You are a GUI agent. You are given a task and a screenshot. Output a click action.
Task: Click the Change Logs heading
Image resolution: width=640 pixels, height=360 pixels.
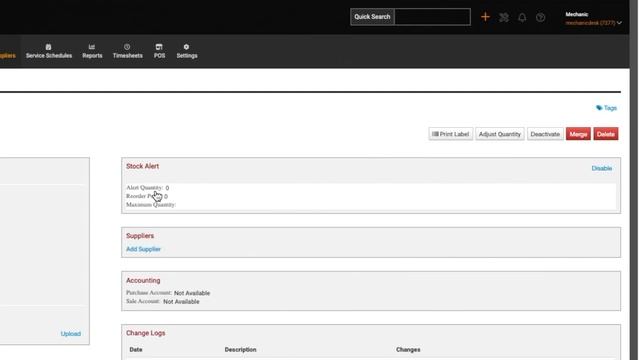(146, 333)
